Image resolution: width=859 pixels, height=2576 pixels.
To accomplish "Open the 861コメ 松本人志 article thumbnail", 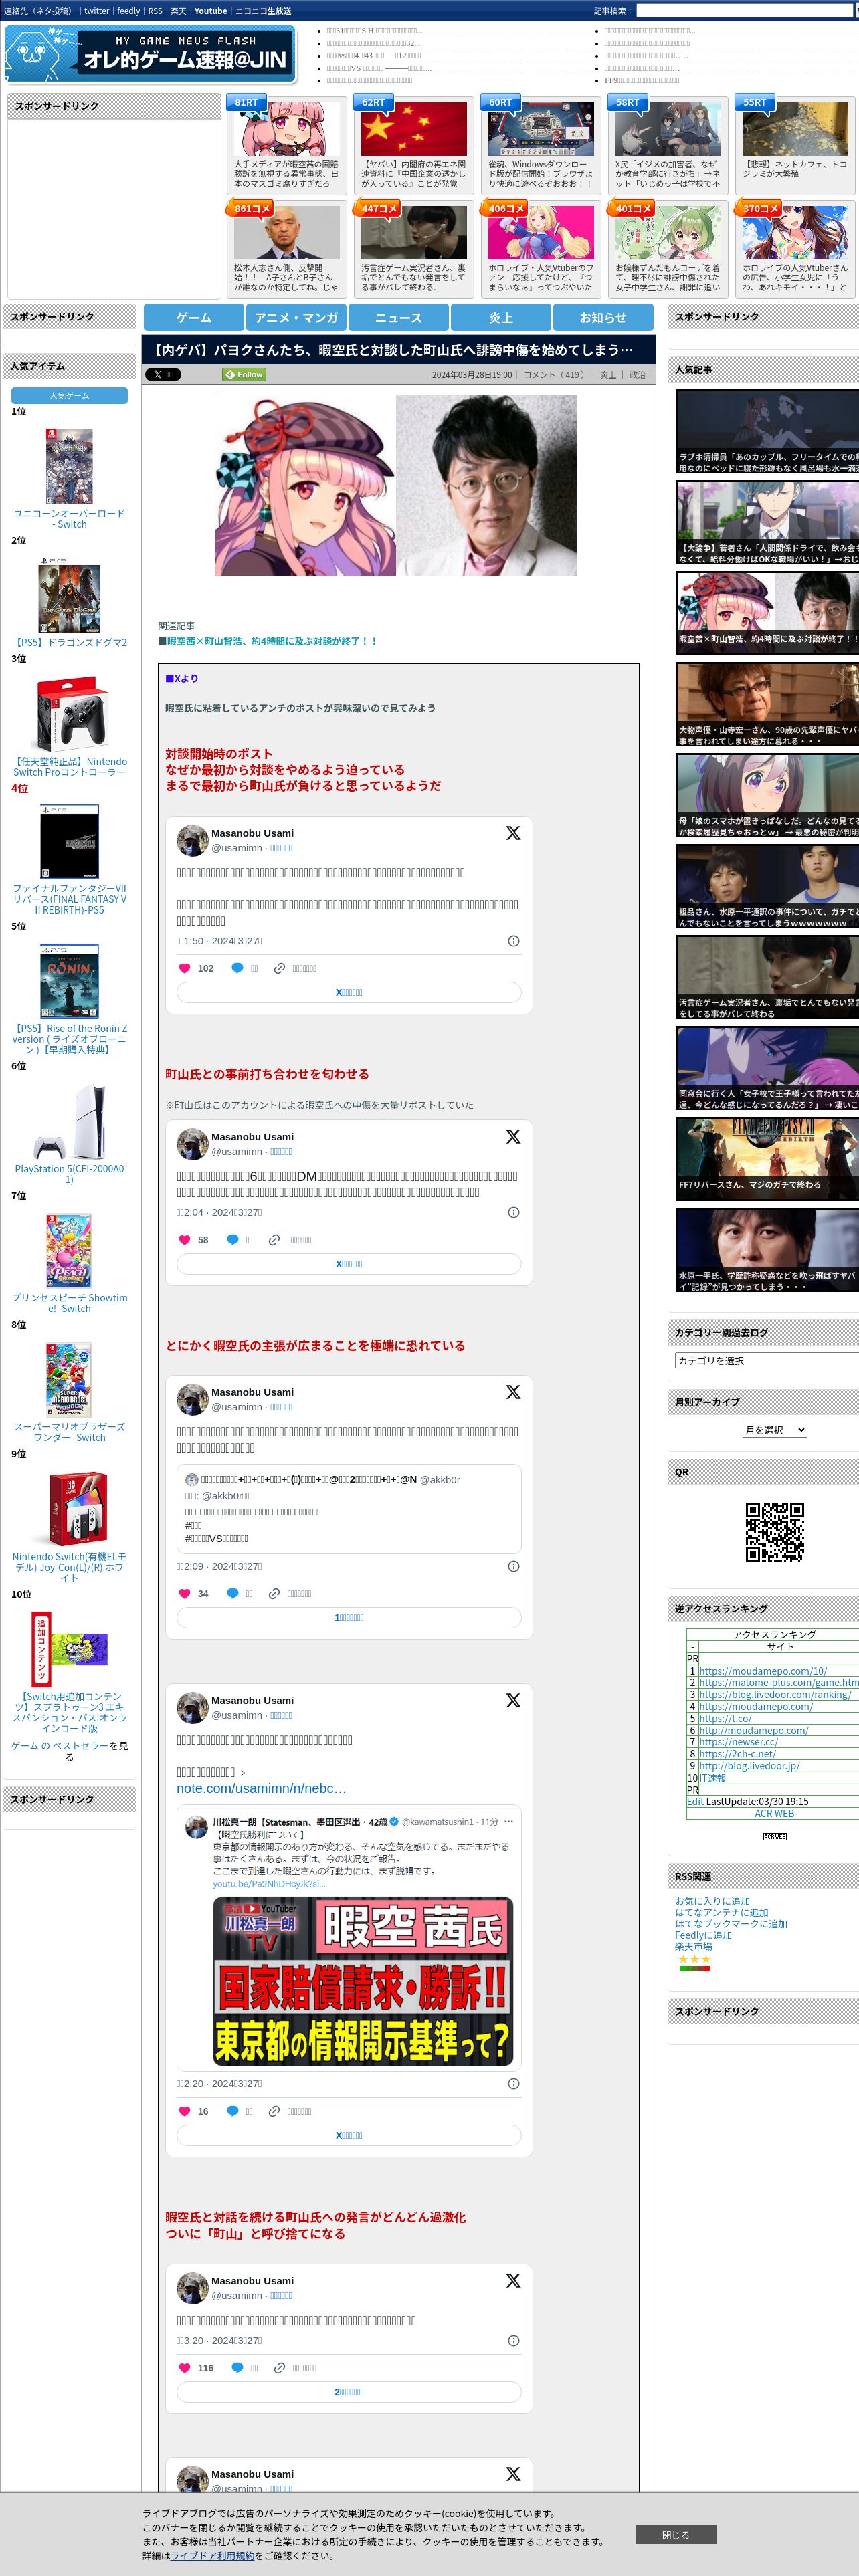I will point(287,233).
